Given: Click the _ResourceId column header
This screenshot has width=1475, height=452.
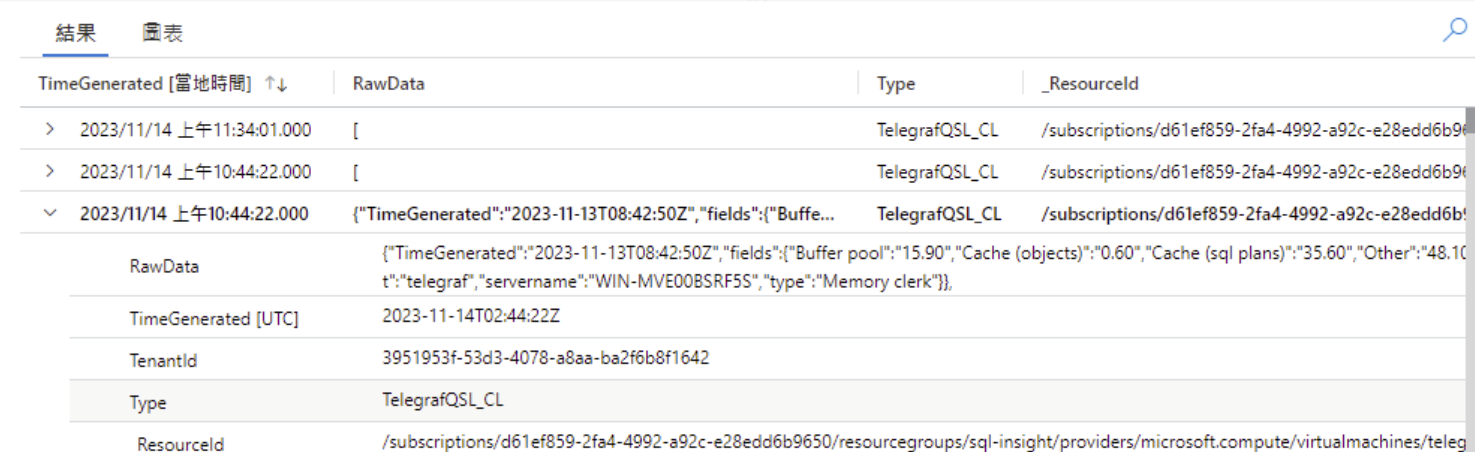Looking at the screenshot, I should [1090, 84].
